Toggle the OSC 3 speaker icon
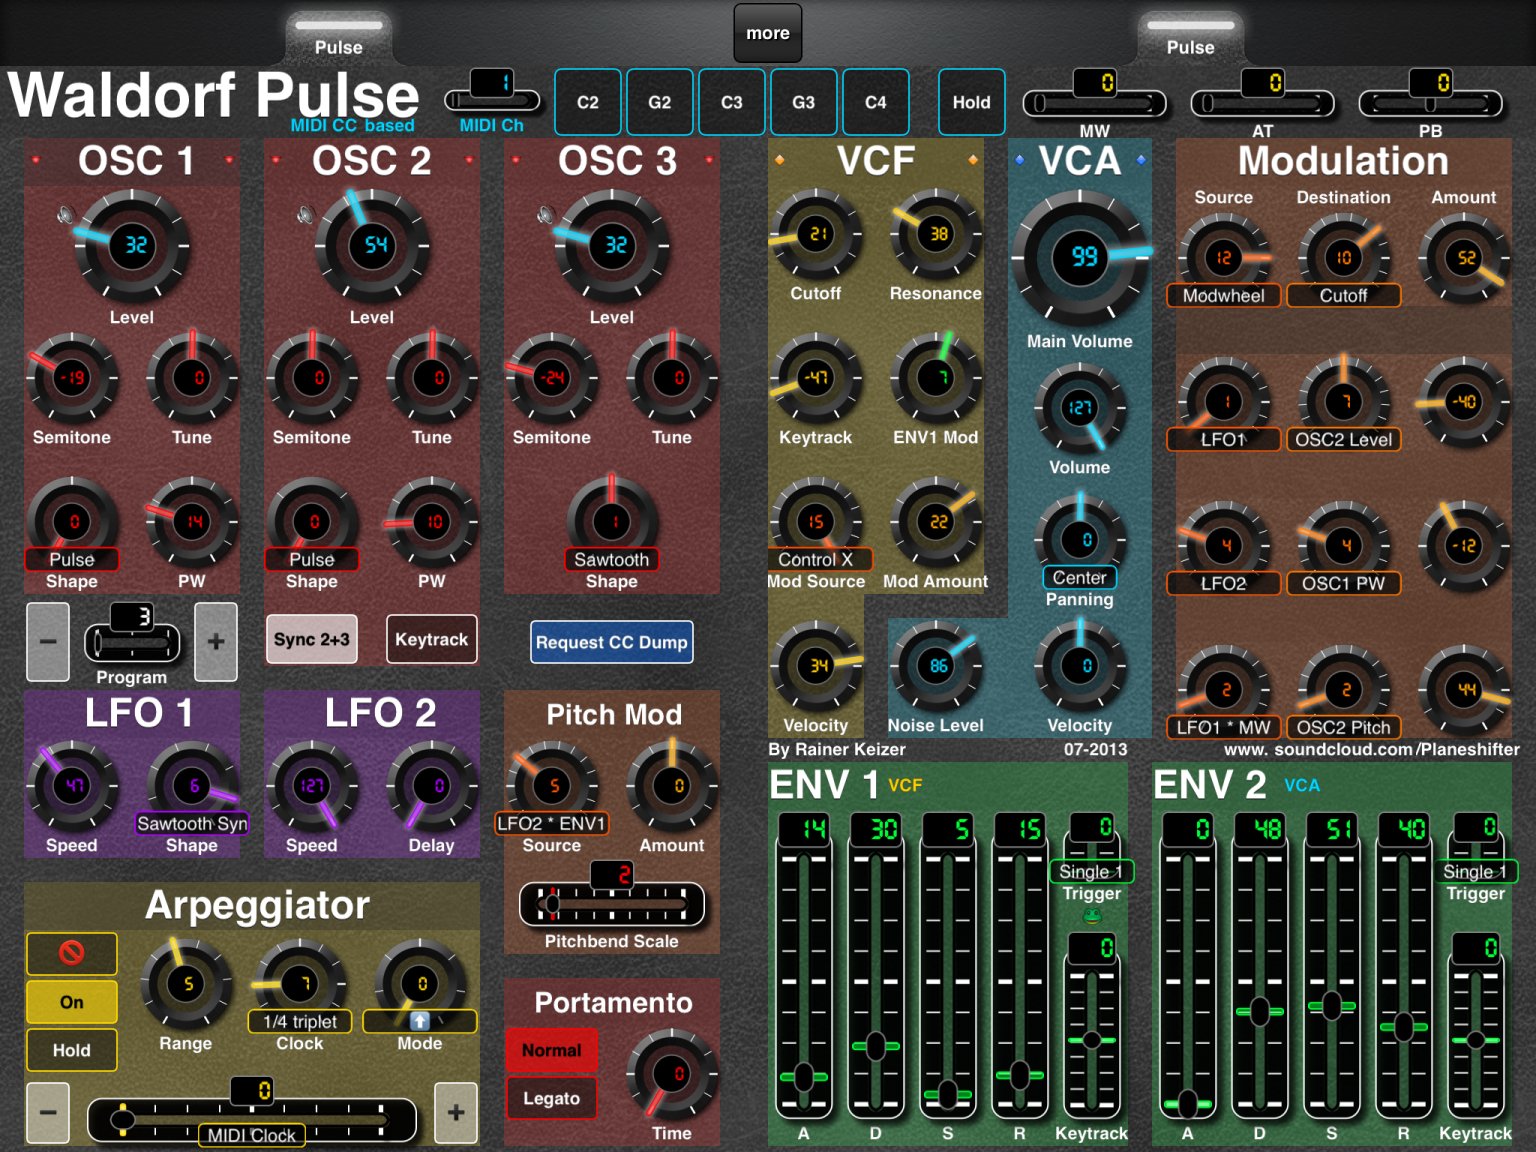Viewport: 1536px width, 1152px height. [x=546, y=215]
